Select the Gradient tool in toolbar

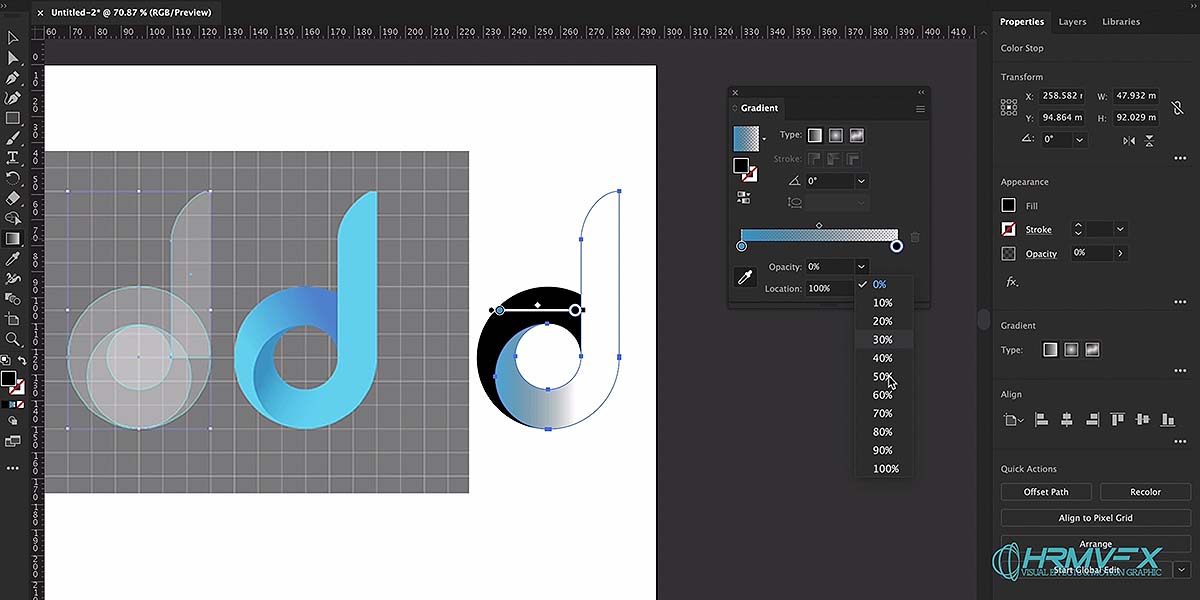[x=13, y=239]
